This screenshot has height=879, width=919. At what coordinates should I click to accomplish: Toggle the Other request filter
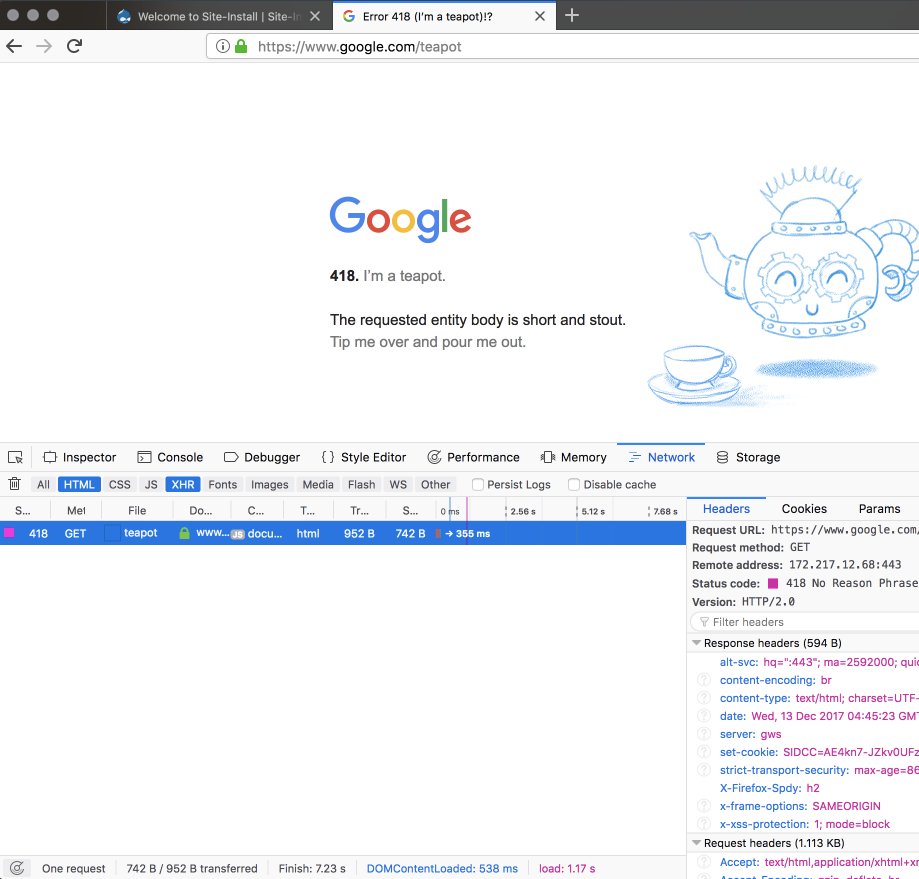pyautogui.click(x=435, y=485)
